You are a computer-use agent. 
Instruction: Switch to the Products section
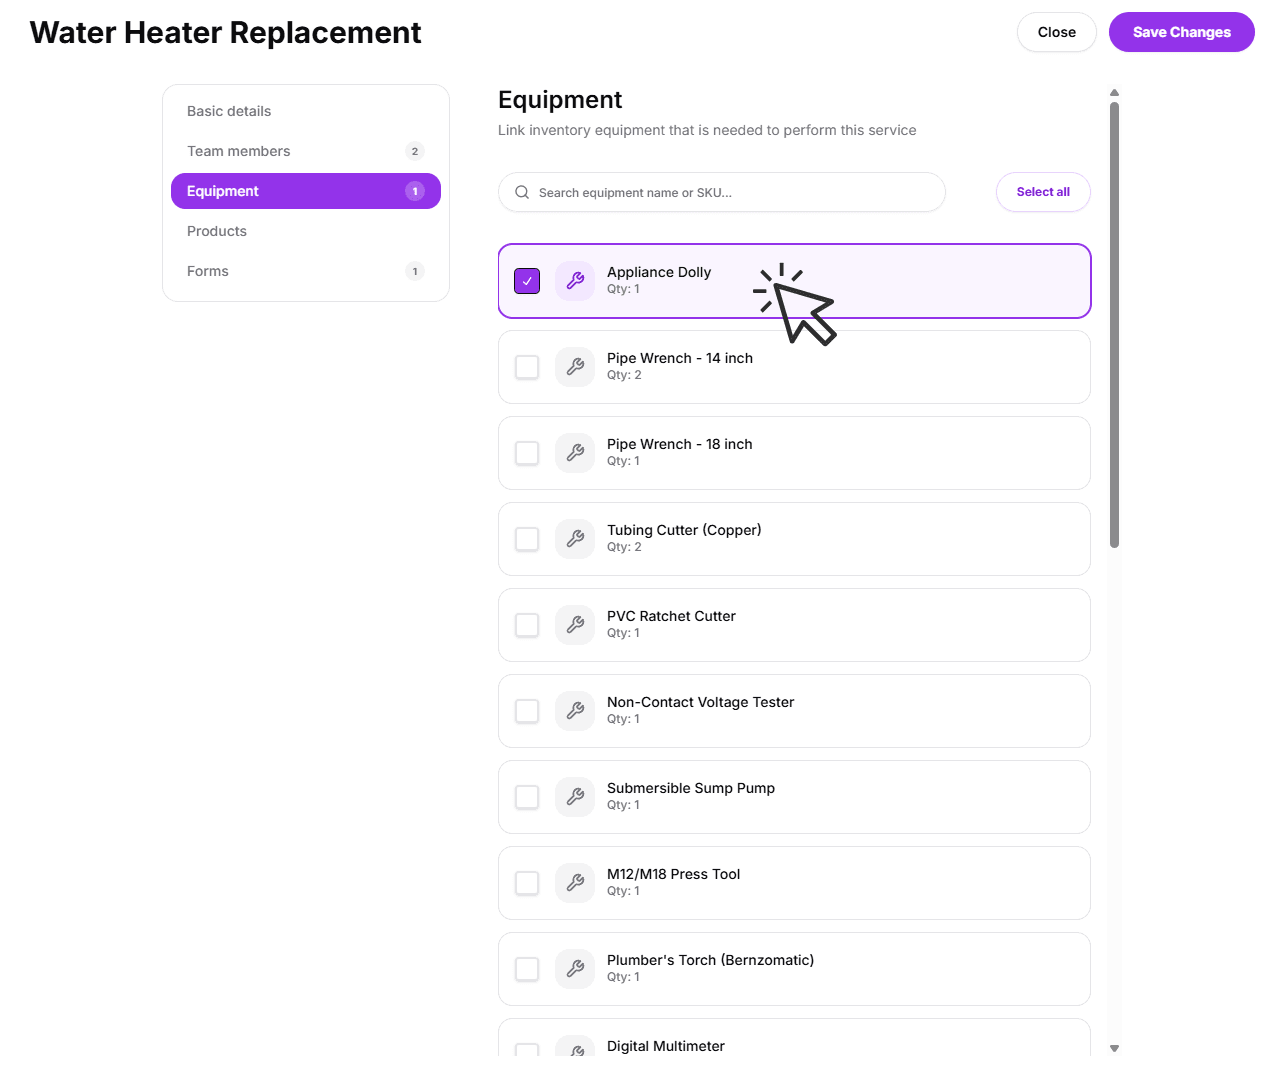click(216, 231)
